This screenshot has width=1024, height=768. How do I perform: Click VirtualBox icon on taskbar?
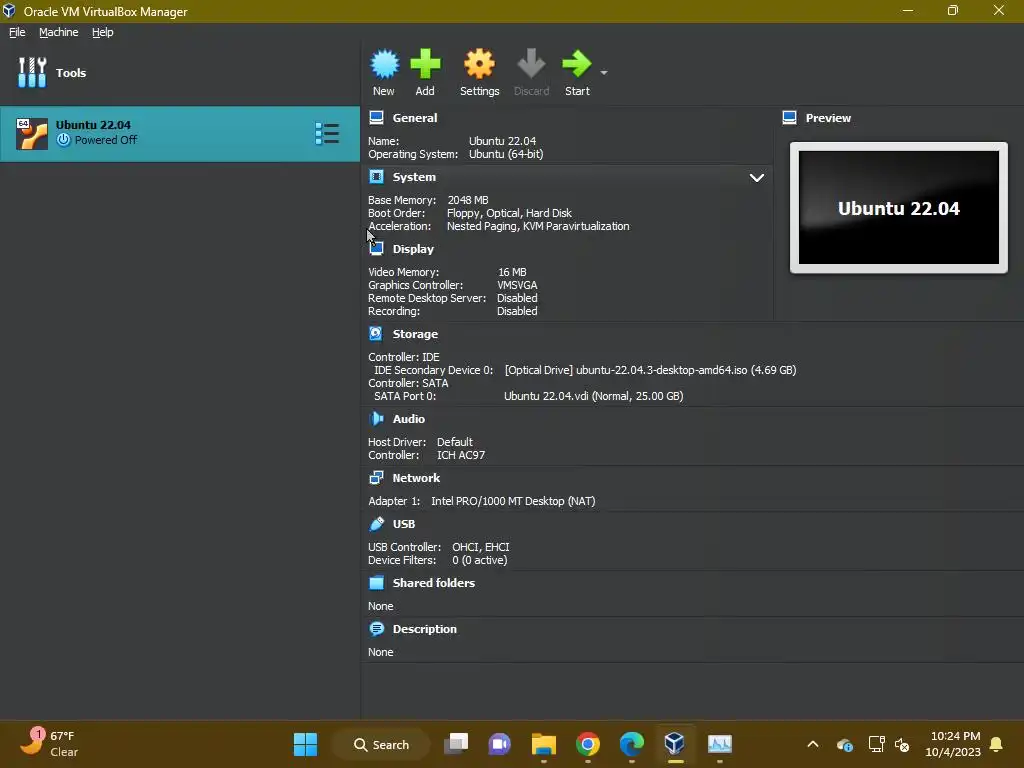tap(675, 743)
